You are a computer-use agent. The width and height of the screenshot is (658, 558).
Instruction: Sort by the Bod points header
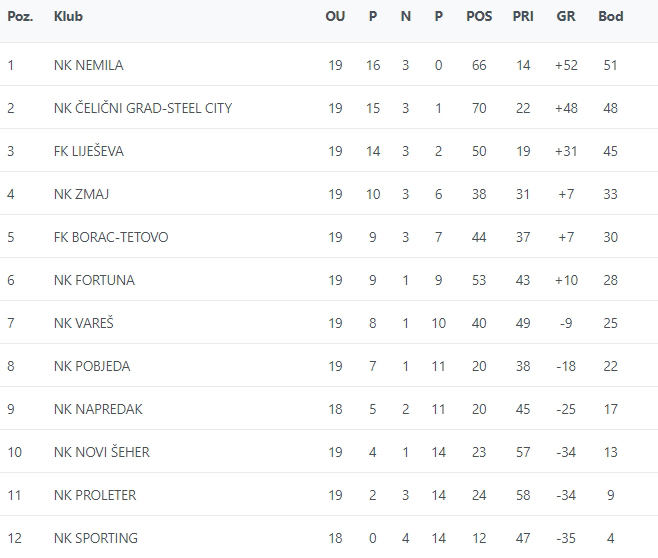coord(610,16)
